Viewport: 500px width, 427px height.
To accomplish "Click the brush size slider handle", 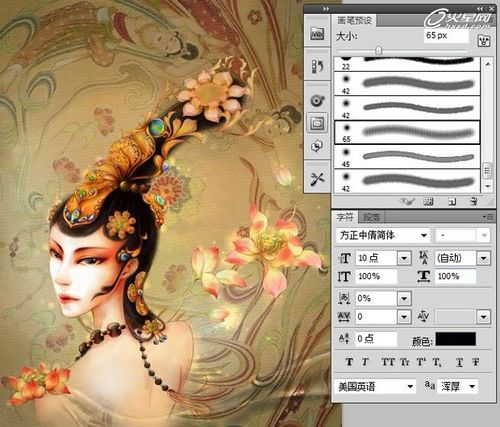I will click(379, 51).
